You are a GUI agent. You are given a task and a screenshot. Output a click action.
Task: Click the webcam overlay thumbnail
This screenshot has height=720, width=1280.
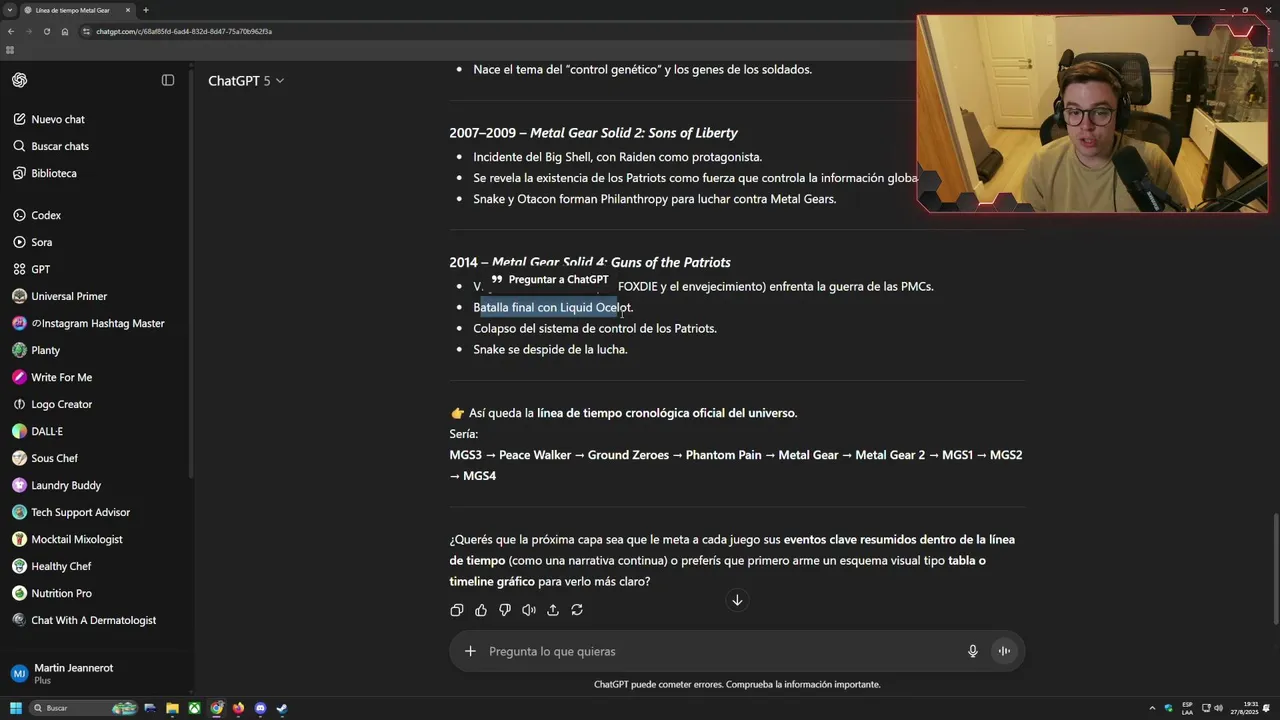1093,113
